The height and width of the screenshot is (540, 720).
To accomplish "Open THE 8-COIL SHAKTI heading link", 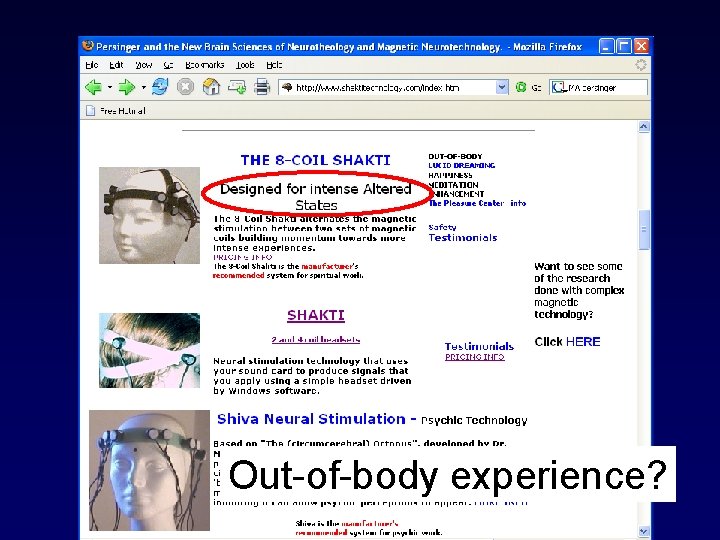I will (x=315, y=160).
